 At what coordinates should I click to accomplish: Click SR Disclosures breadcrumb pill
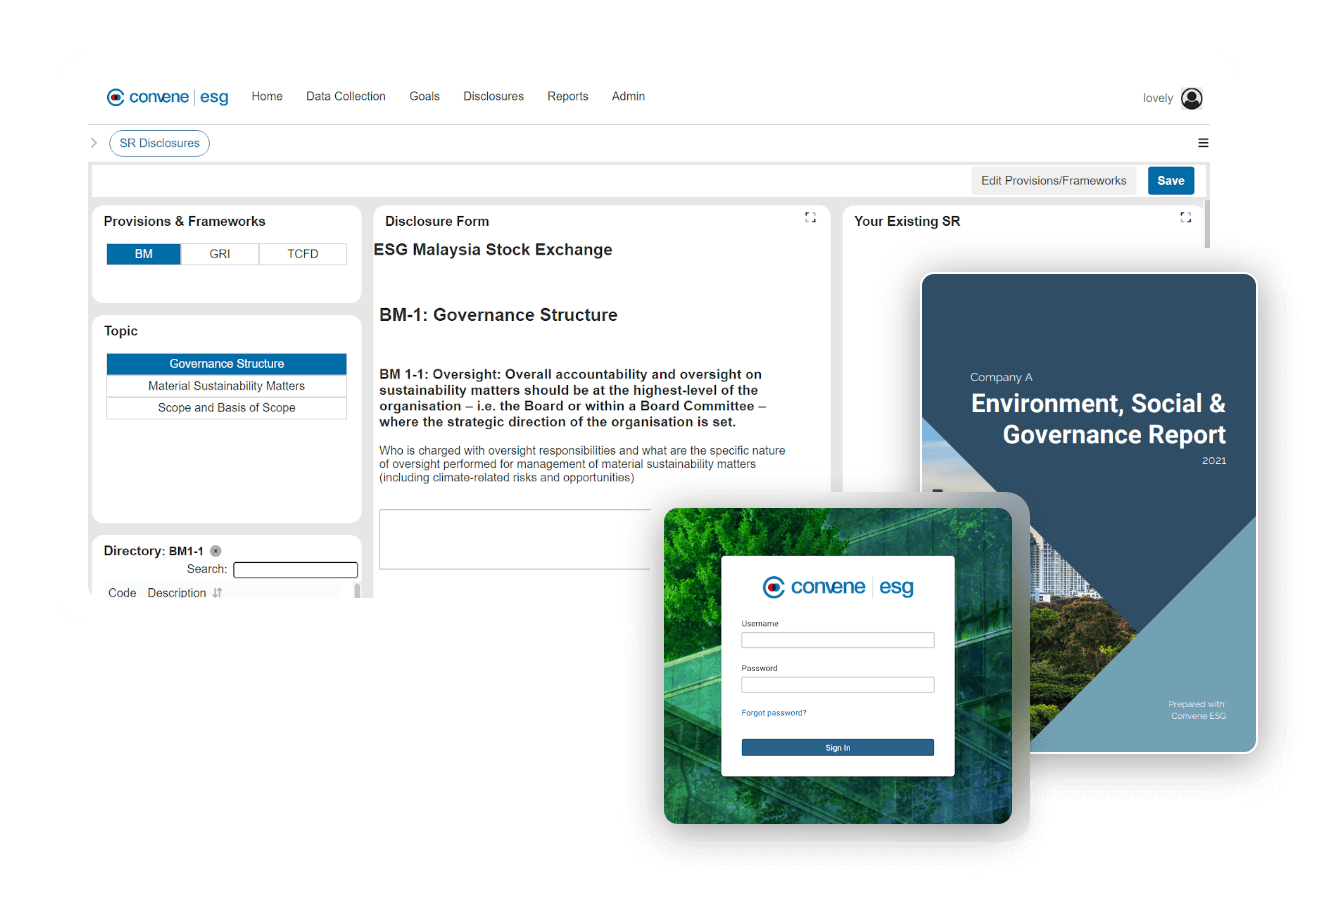click(x=159, y=143)
